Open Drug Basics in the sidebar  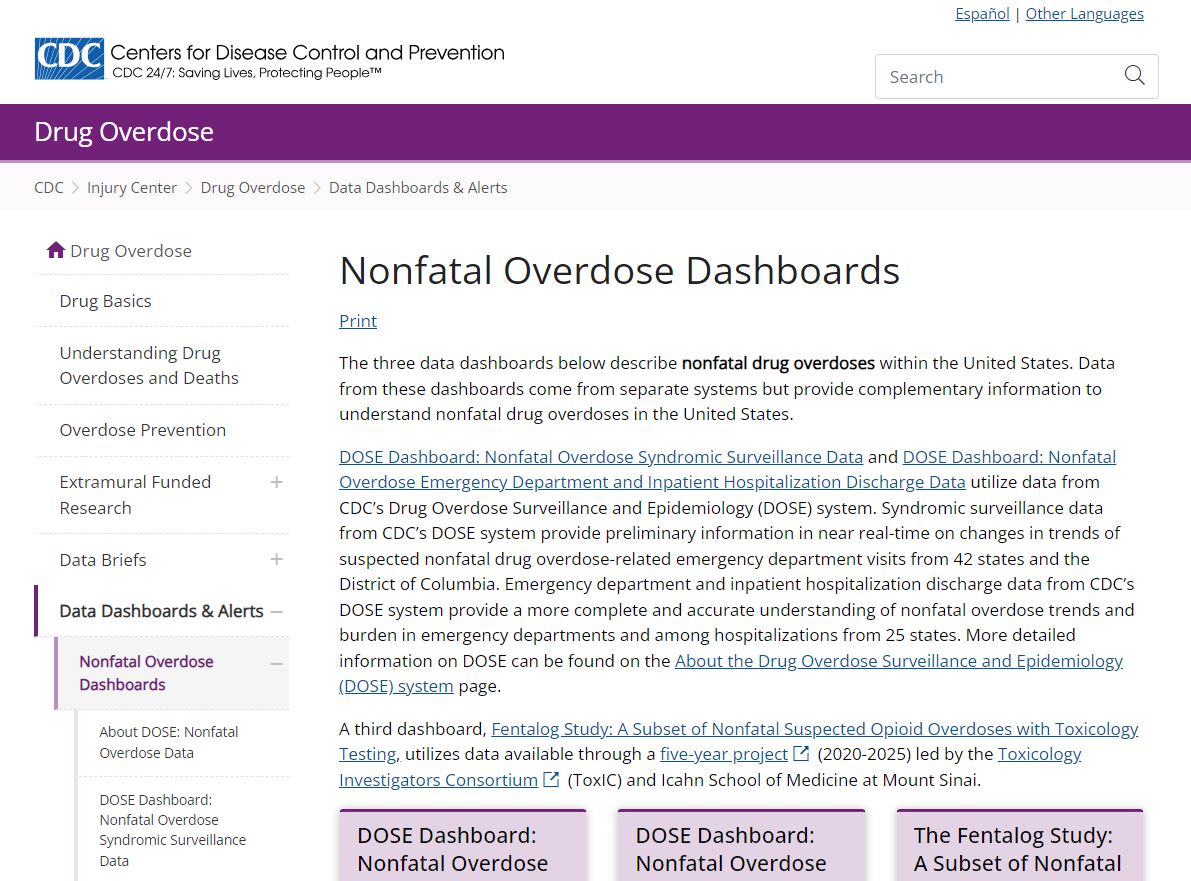(106, 301)
